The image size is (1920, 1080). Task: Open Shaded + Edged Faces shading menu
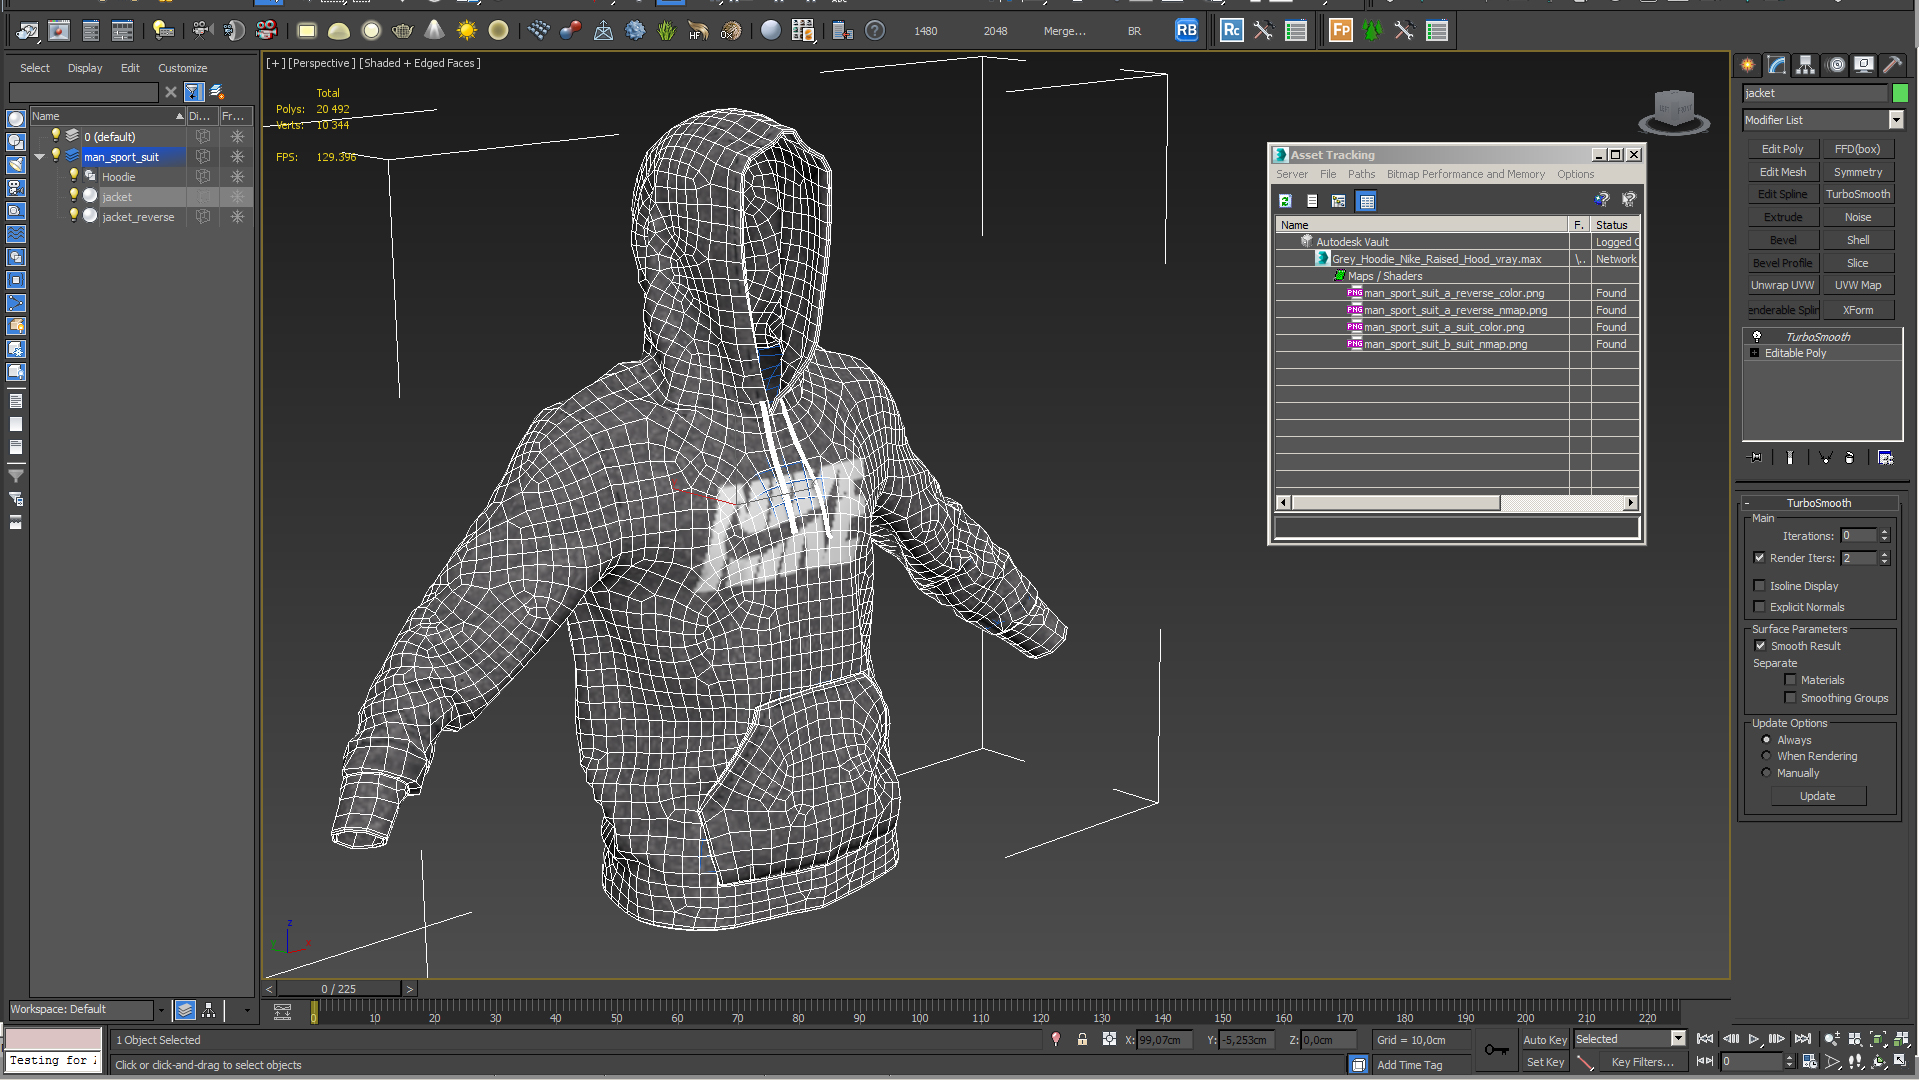420,63
